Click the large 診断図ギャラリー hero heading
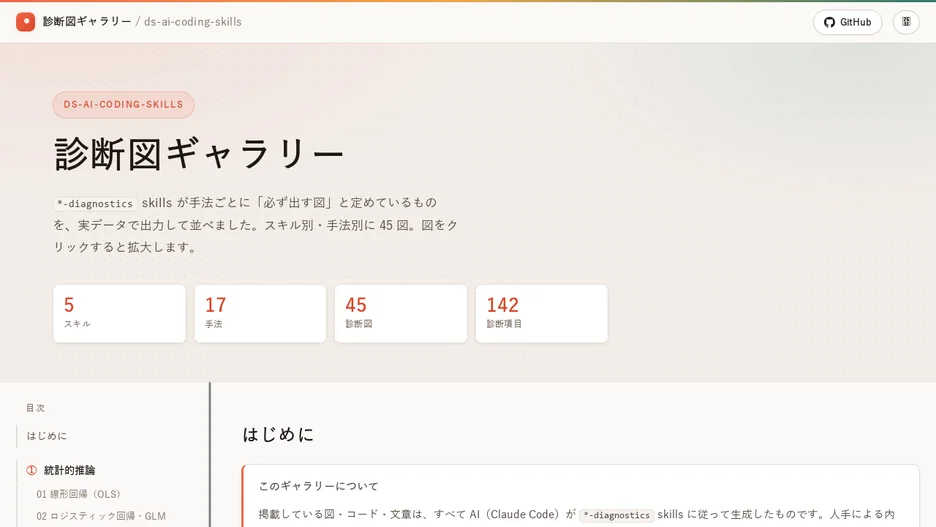936x527 pixels. tap(199, 154)
